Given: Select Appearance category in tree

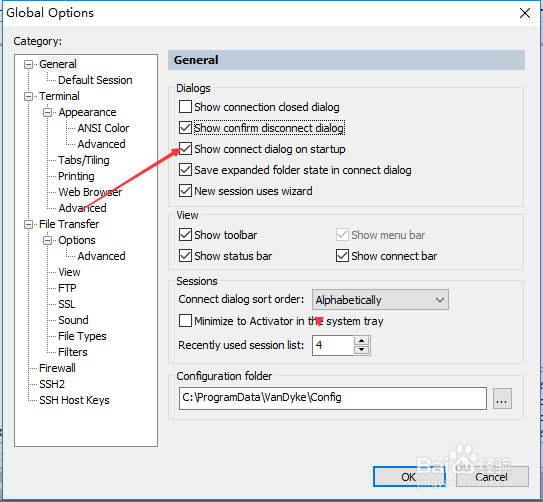Looking at the screenshot, I should (87, 112).
